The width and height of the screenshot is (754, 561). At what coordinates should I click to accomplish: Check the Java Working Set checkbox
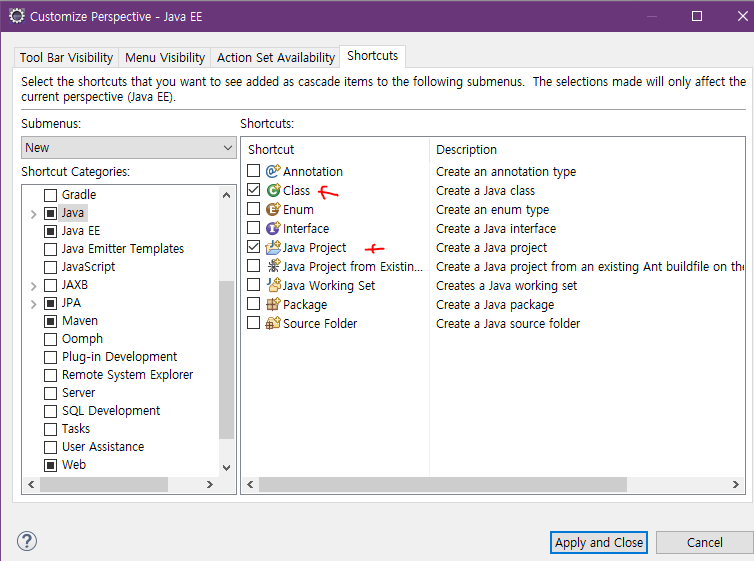point(253,285)
